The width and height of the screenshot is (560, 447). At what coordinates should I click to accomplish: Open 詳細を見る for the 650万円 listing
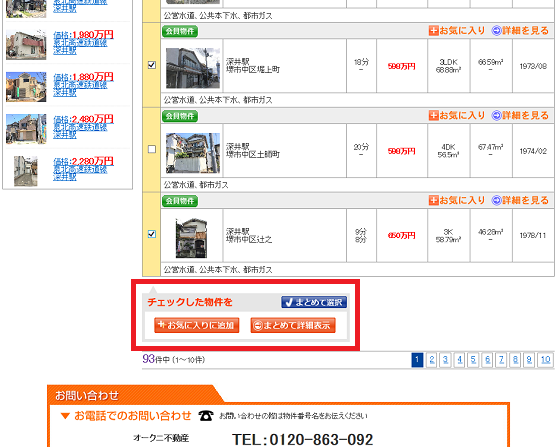click(x=520, y=200)
